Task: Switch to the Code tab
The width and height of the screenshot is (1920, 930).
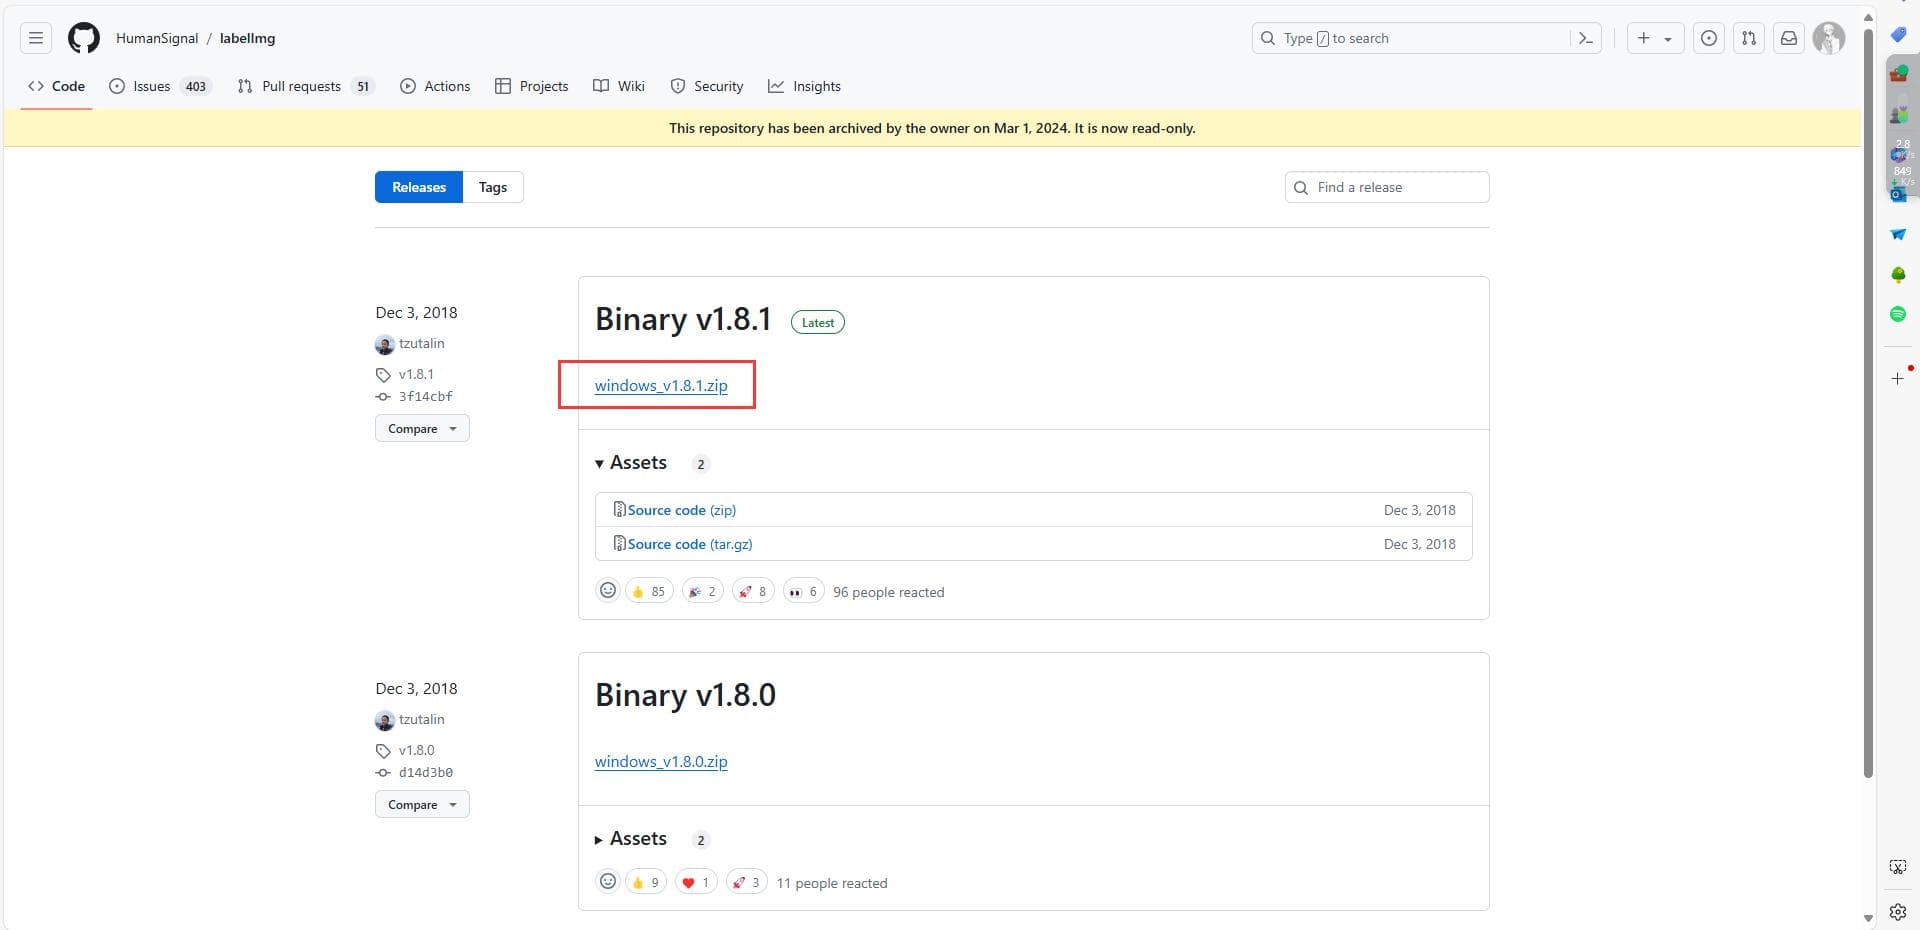Action: point(57,86)
